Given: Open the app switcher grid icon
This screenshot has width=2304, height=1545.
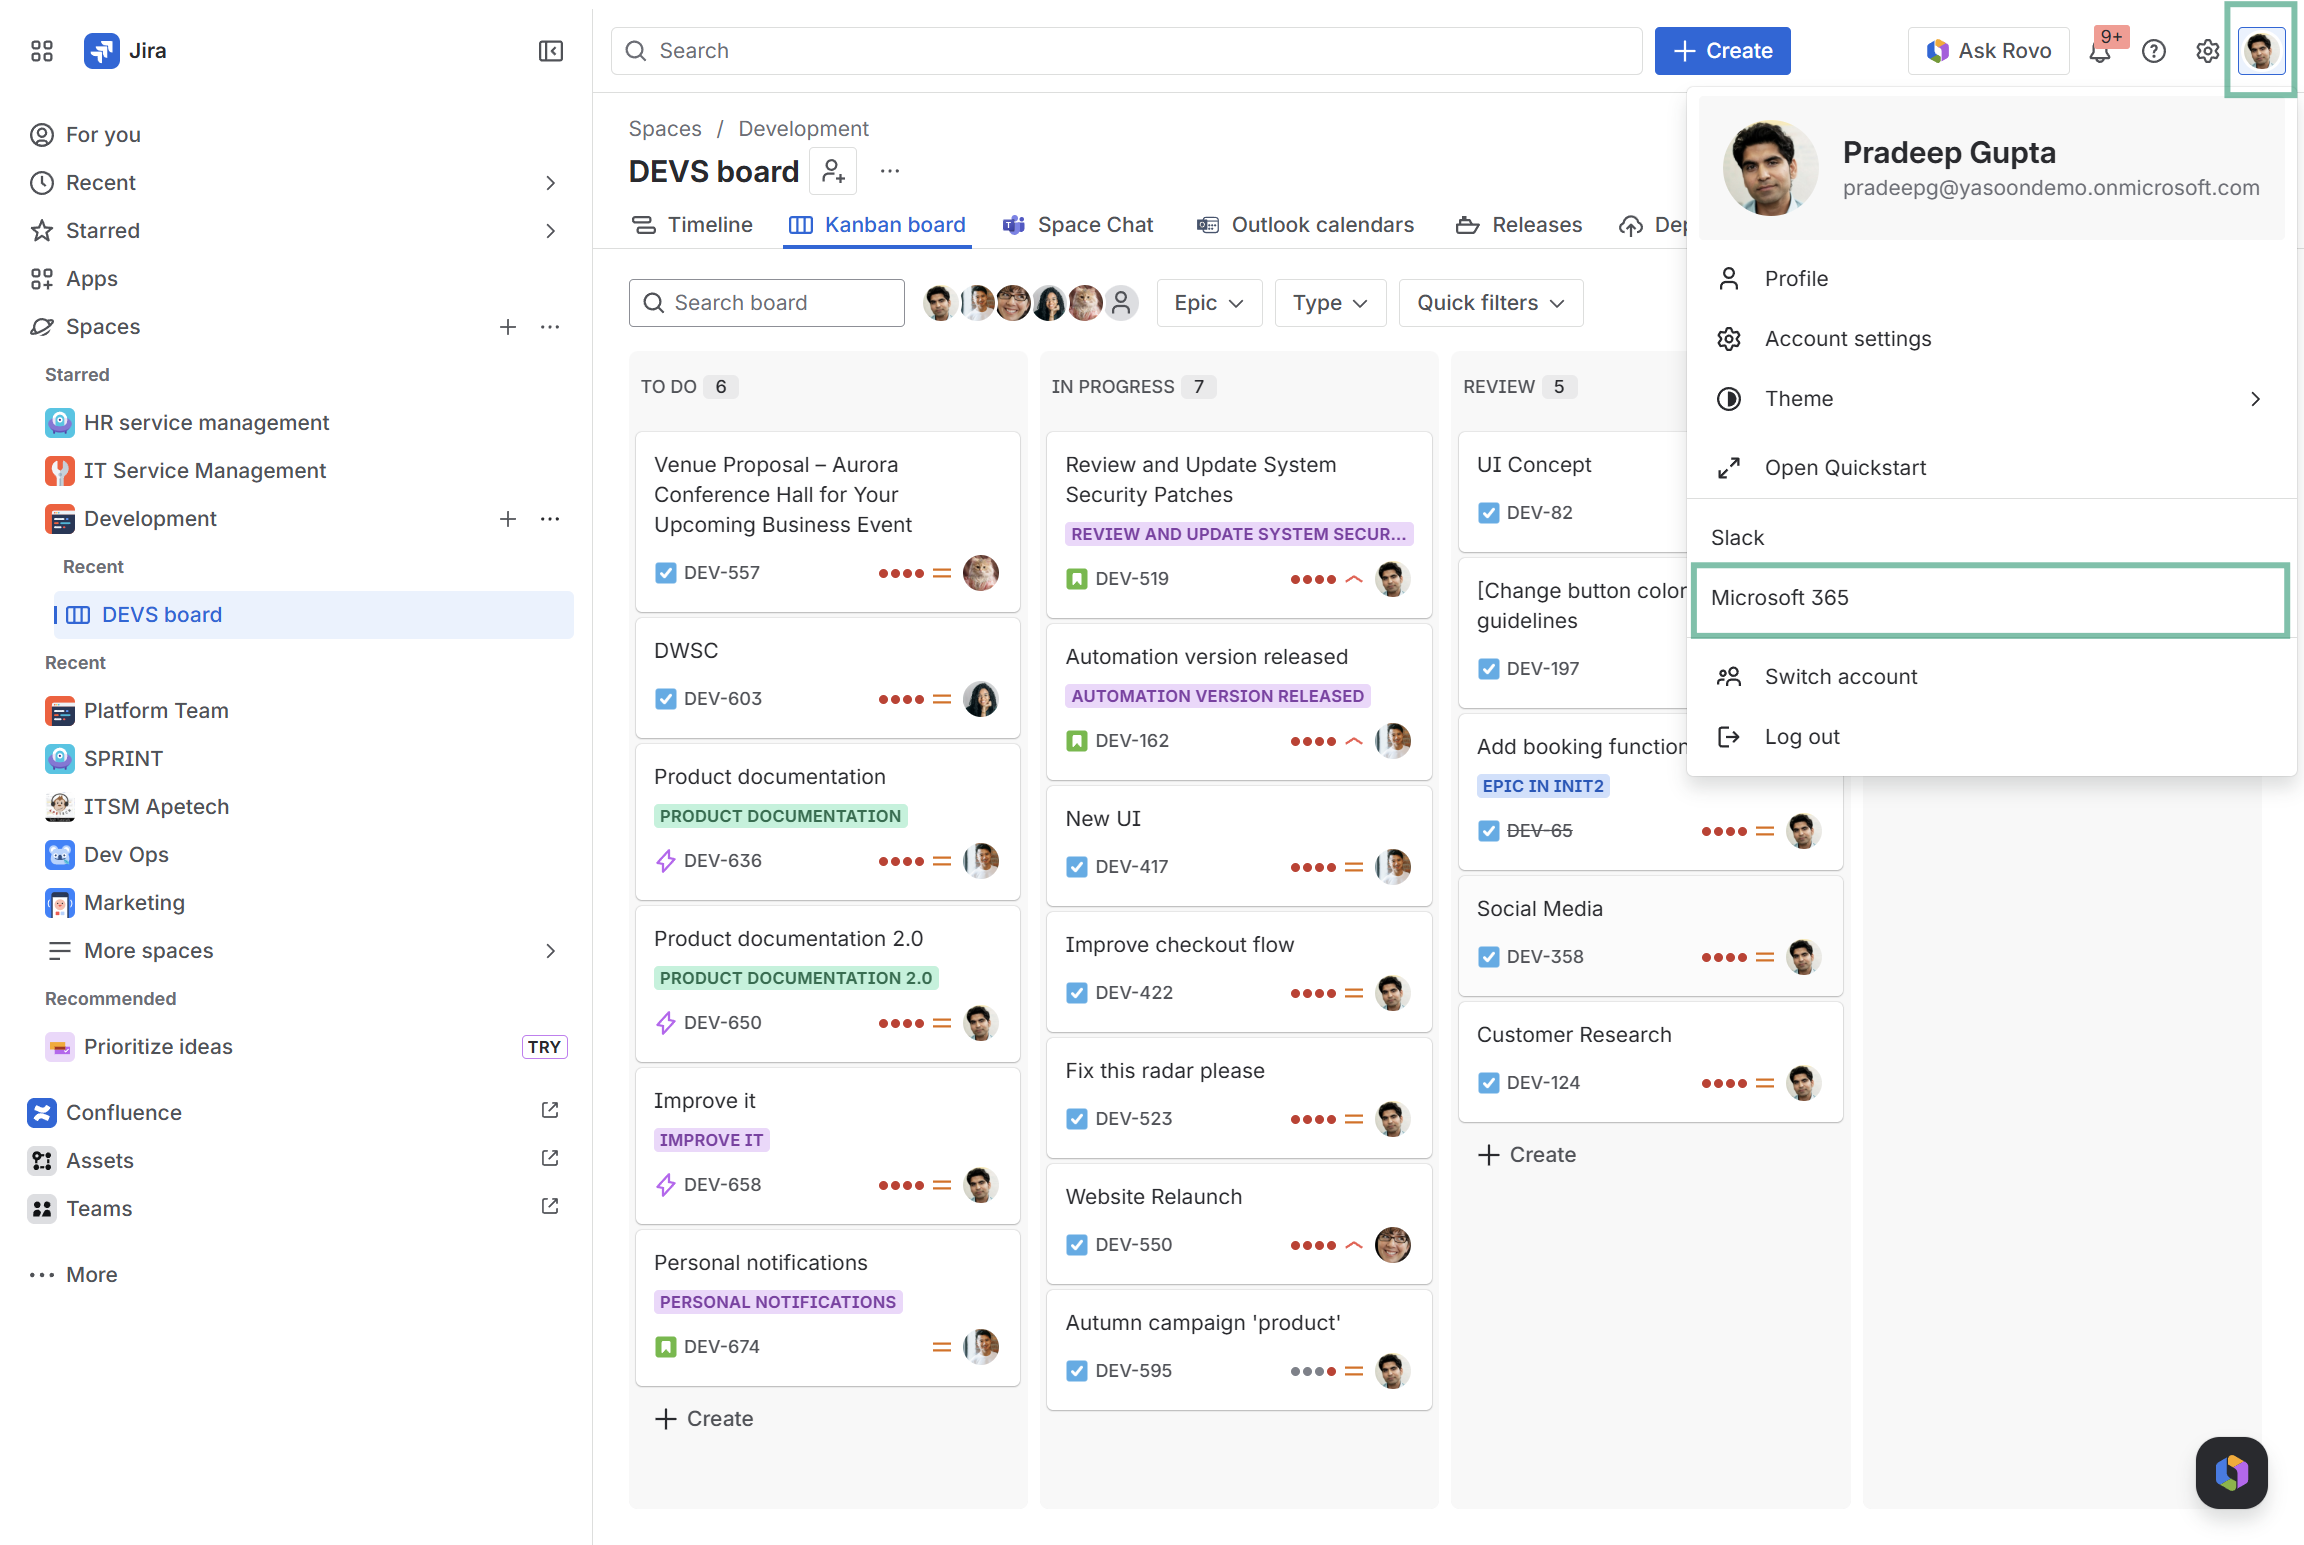Looking at the screenshot, I should coord(42,51).
